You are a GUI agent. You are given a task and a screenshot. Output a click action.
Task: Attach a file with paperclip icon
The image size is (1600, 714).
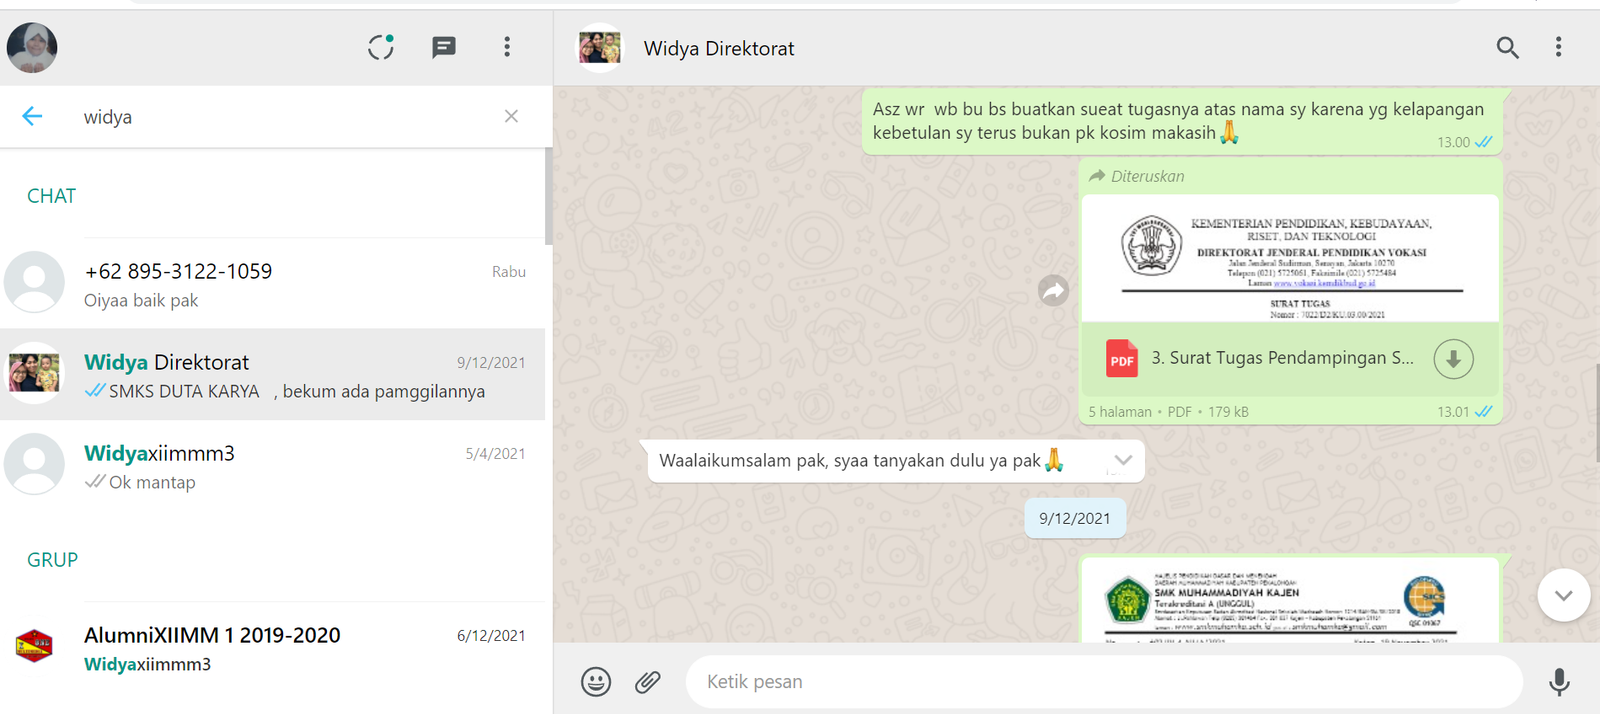[648, 682]
